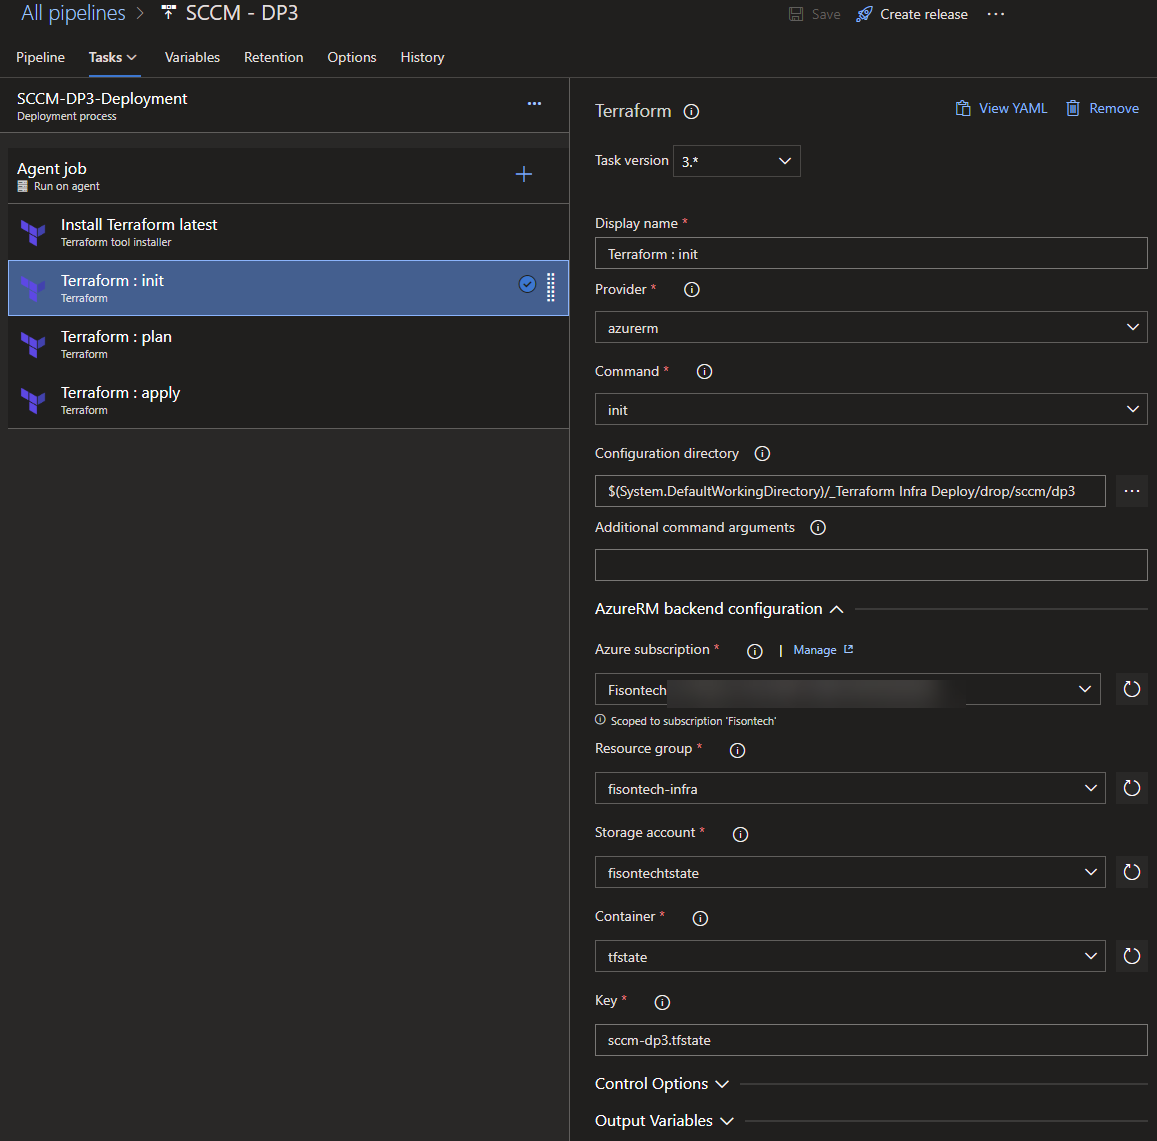Browse for Configuration directory path
1157x1141 pixels.
(x=1132, y=491)
